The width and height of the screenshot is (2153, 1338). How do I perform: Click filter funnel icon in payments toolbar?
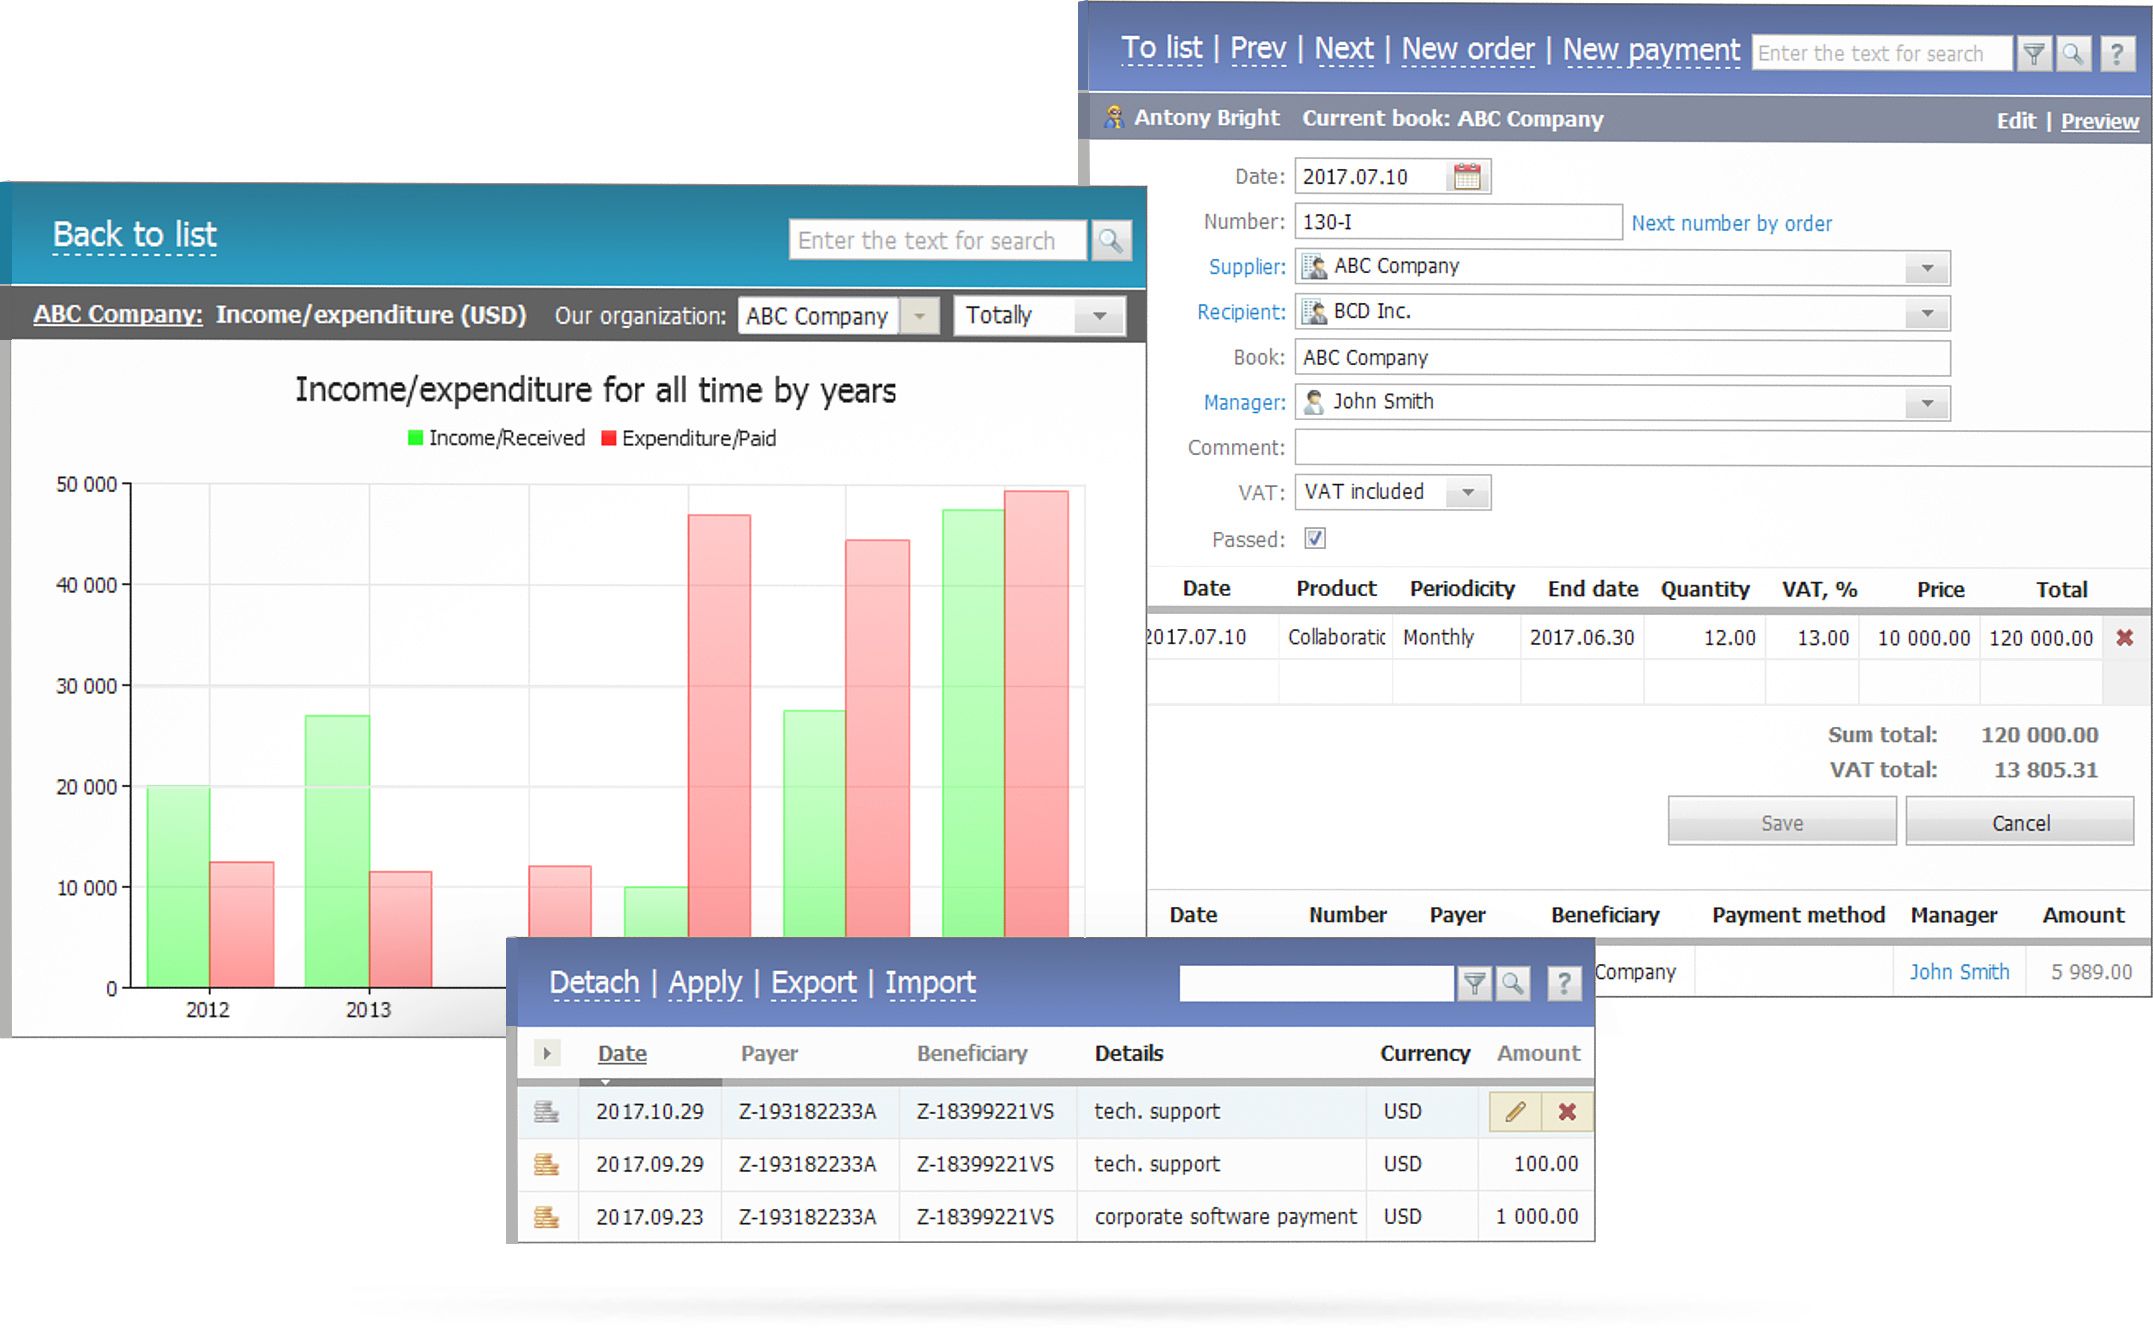[1474, 984]
